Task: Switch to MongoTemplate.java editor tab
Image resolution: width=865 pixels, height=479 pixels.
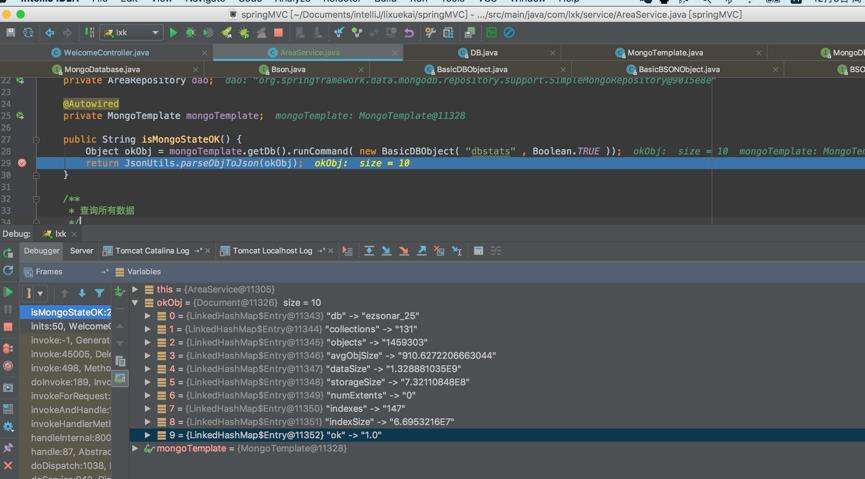Action: [x=665, y=52]
